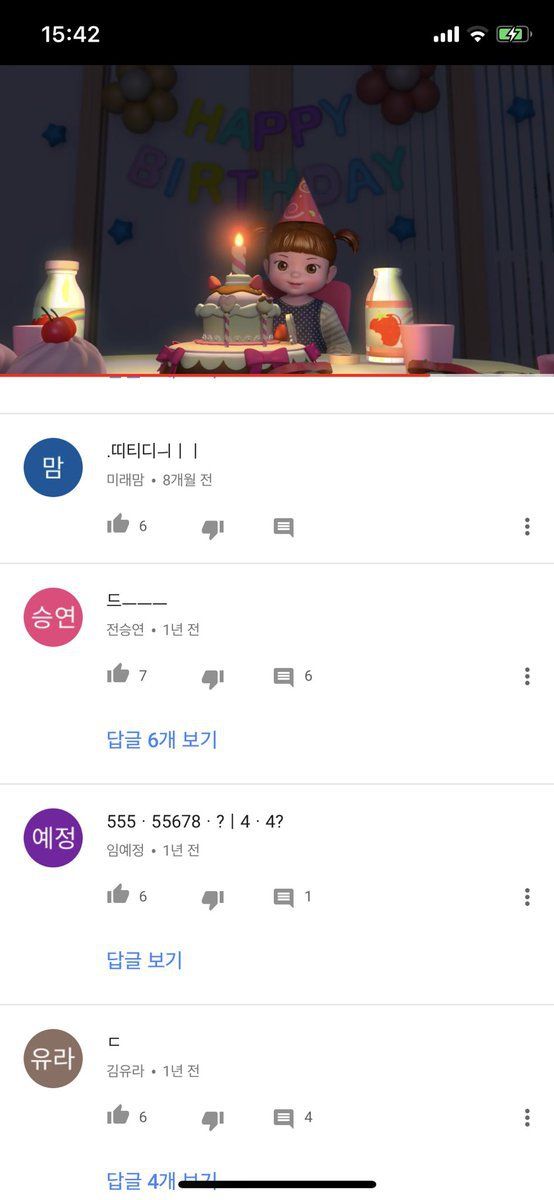Image resolution: width=554 pixels, height=1200 pixels.
Task: Open options menu for 김유라's comment
Action: [x=527, y=1117]
